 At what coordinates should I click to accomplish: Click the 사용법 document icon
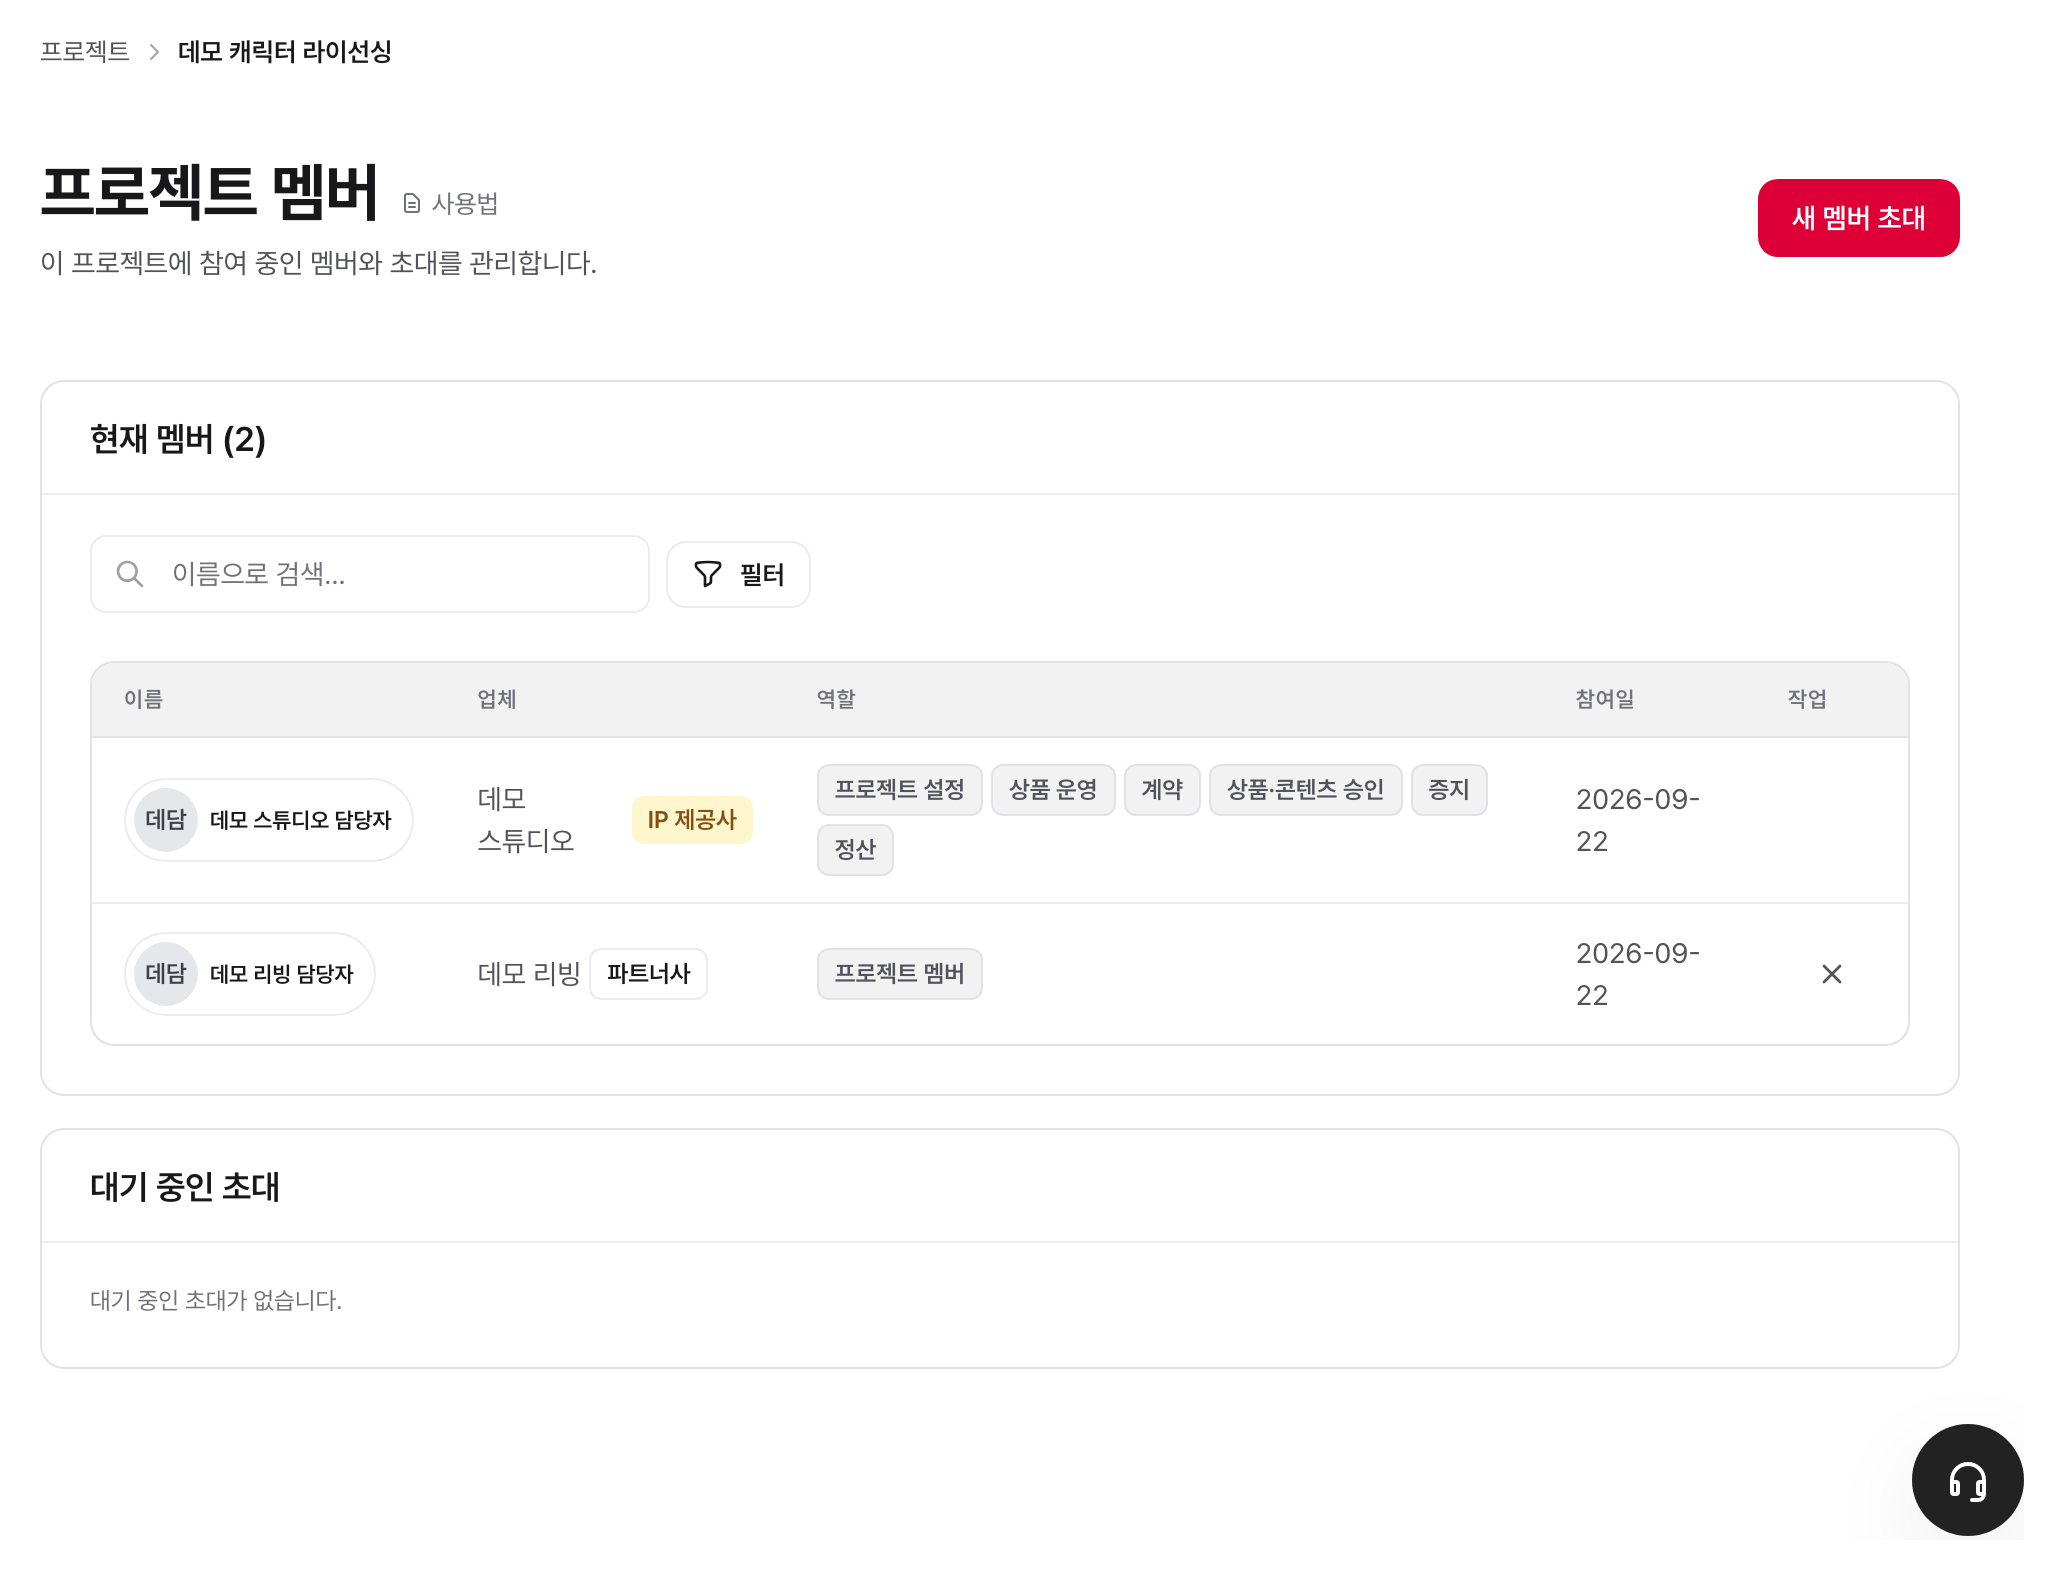point(412,204)
